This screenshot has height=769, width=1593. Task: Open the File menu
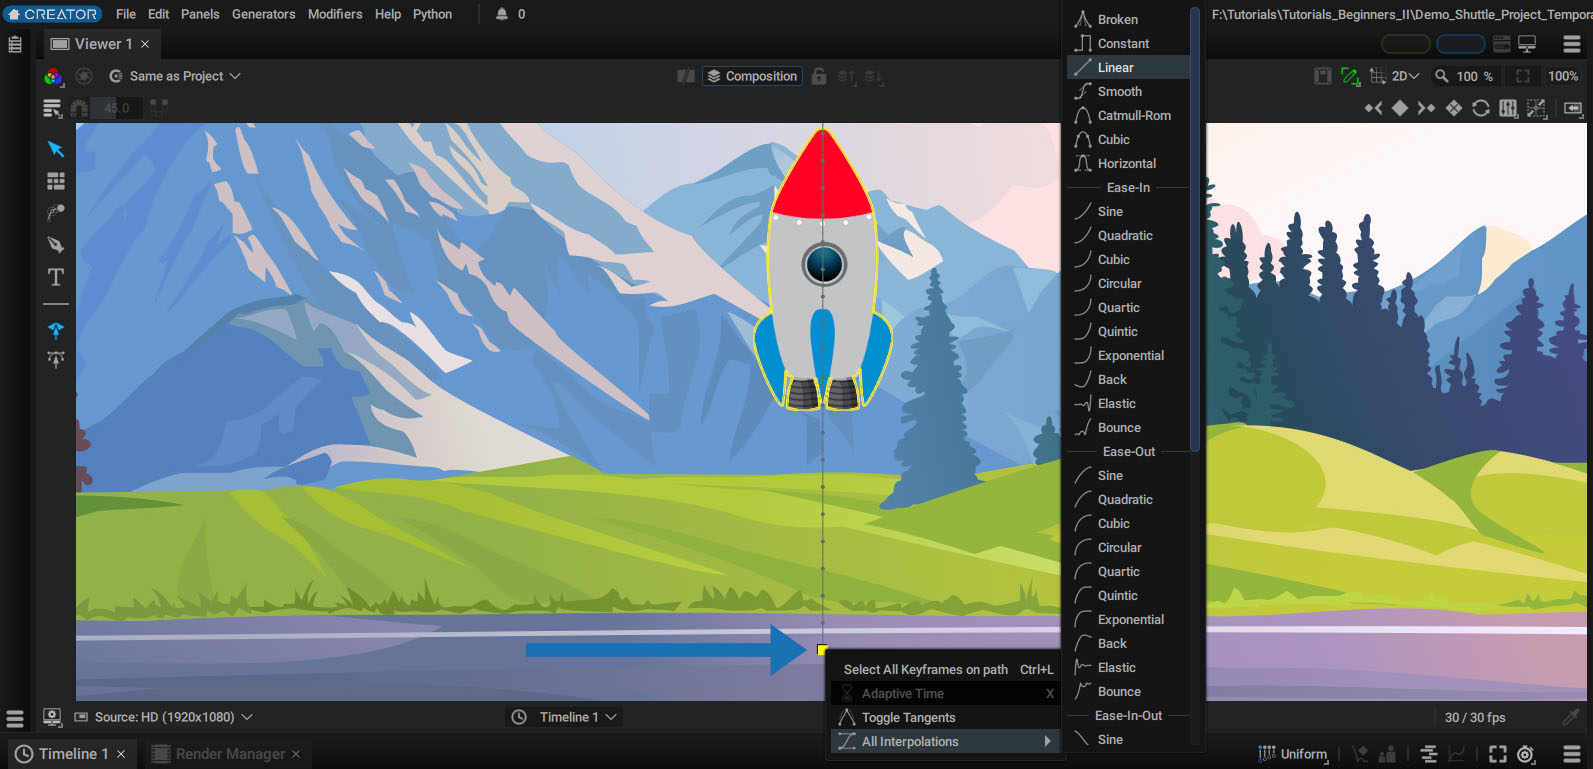[126, 14]
